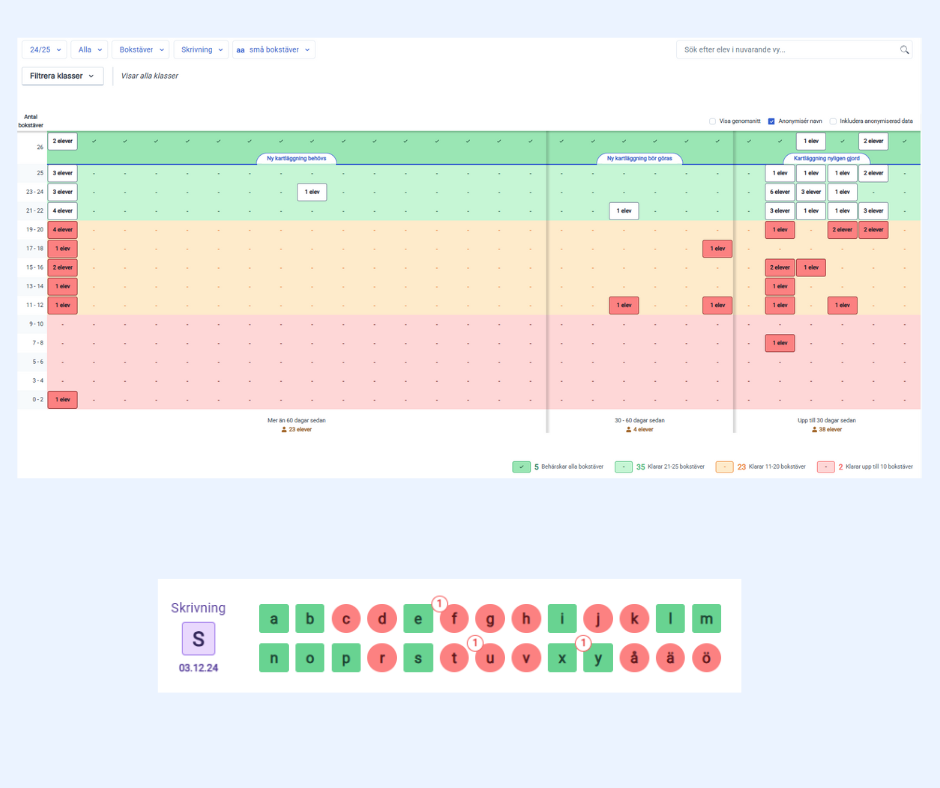Screen dimensions: 940x788
Task: Click the red letter 'ö' circle
Action: [706, 658]
